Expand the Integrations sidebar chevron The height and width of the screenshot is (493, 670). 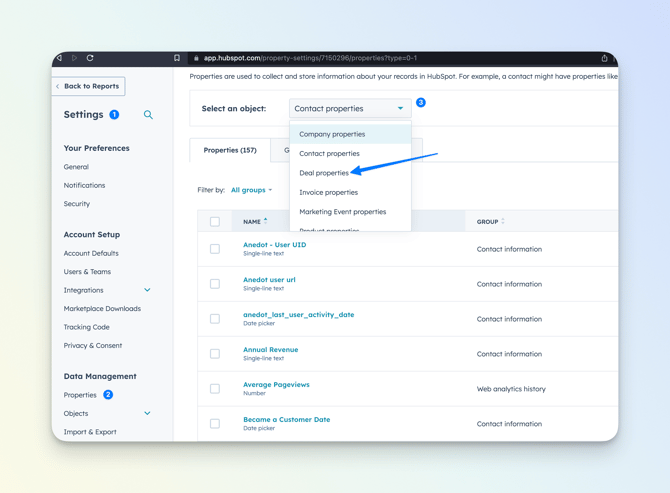147,290
